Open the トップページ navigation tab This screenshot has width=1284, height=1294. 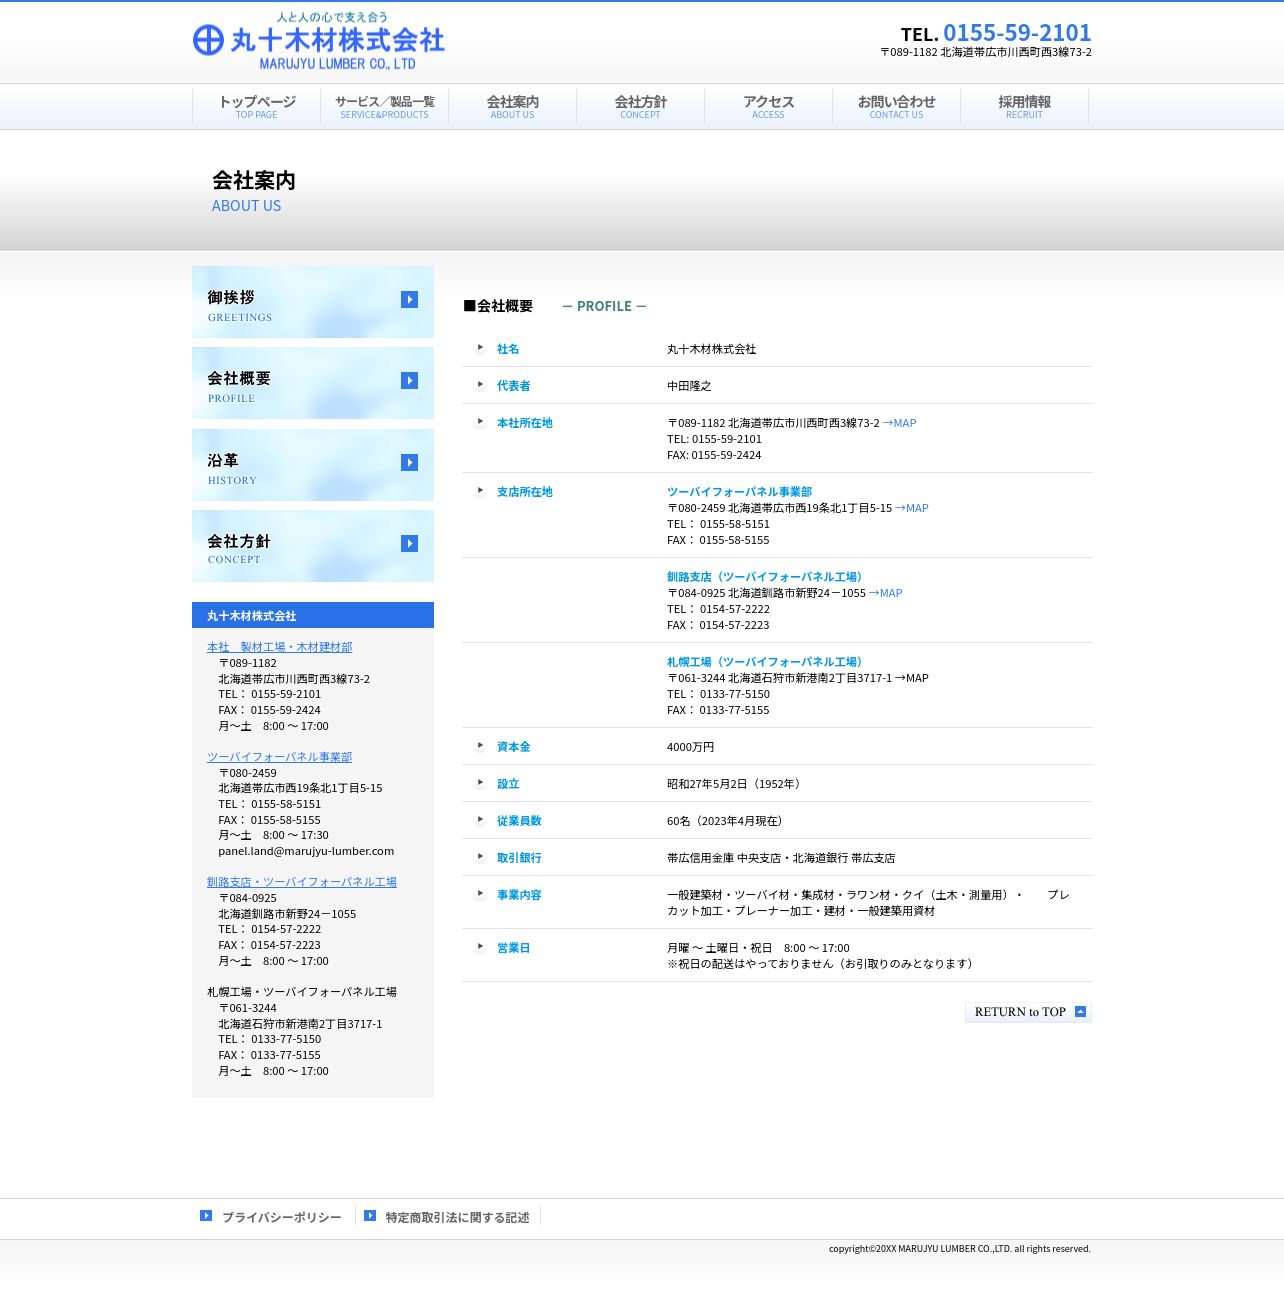(257, 106)
